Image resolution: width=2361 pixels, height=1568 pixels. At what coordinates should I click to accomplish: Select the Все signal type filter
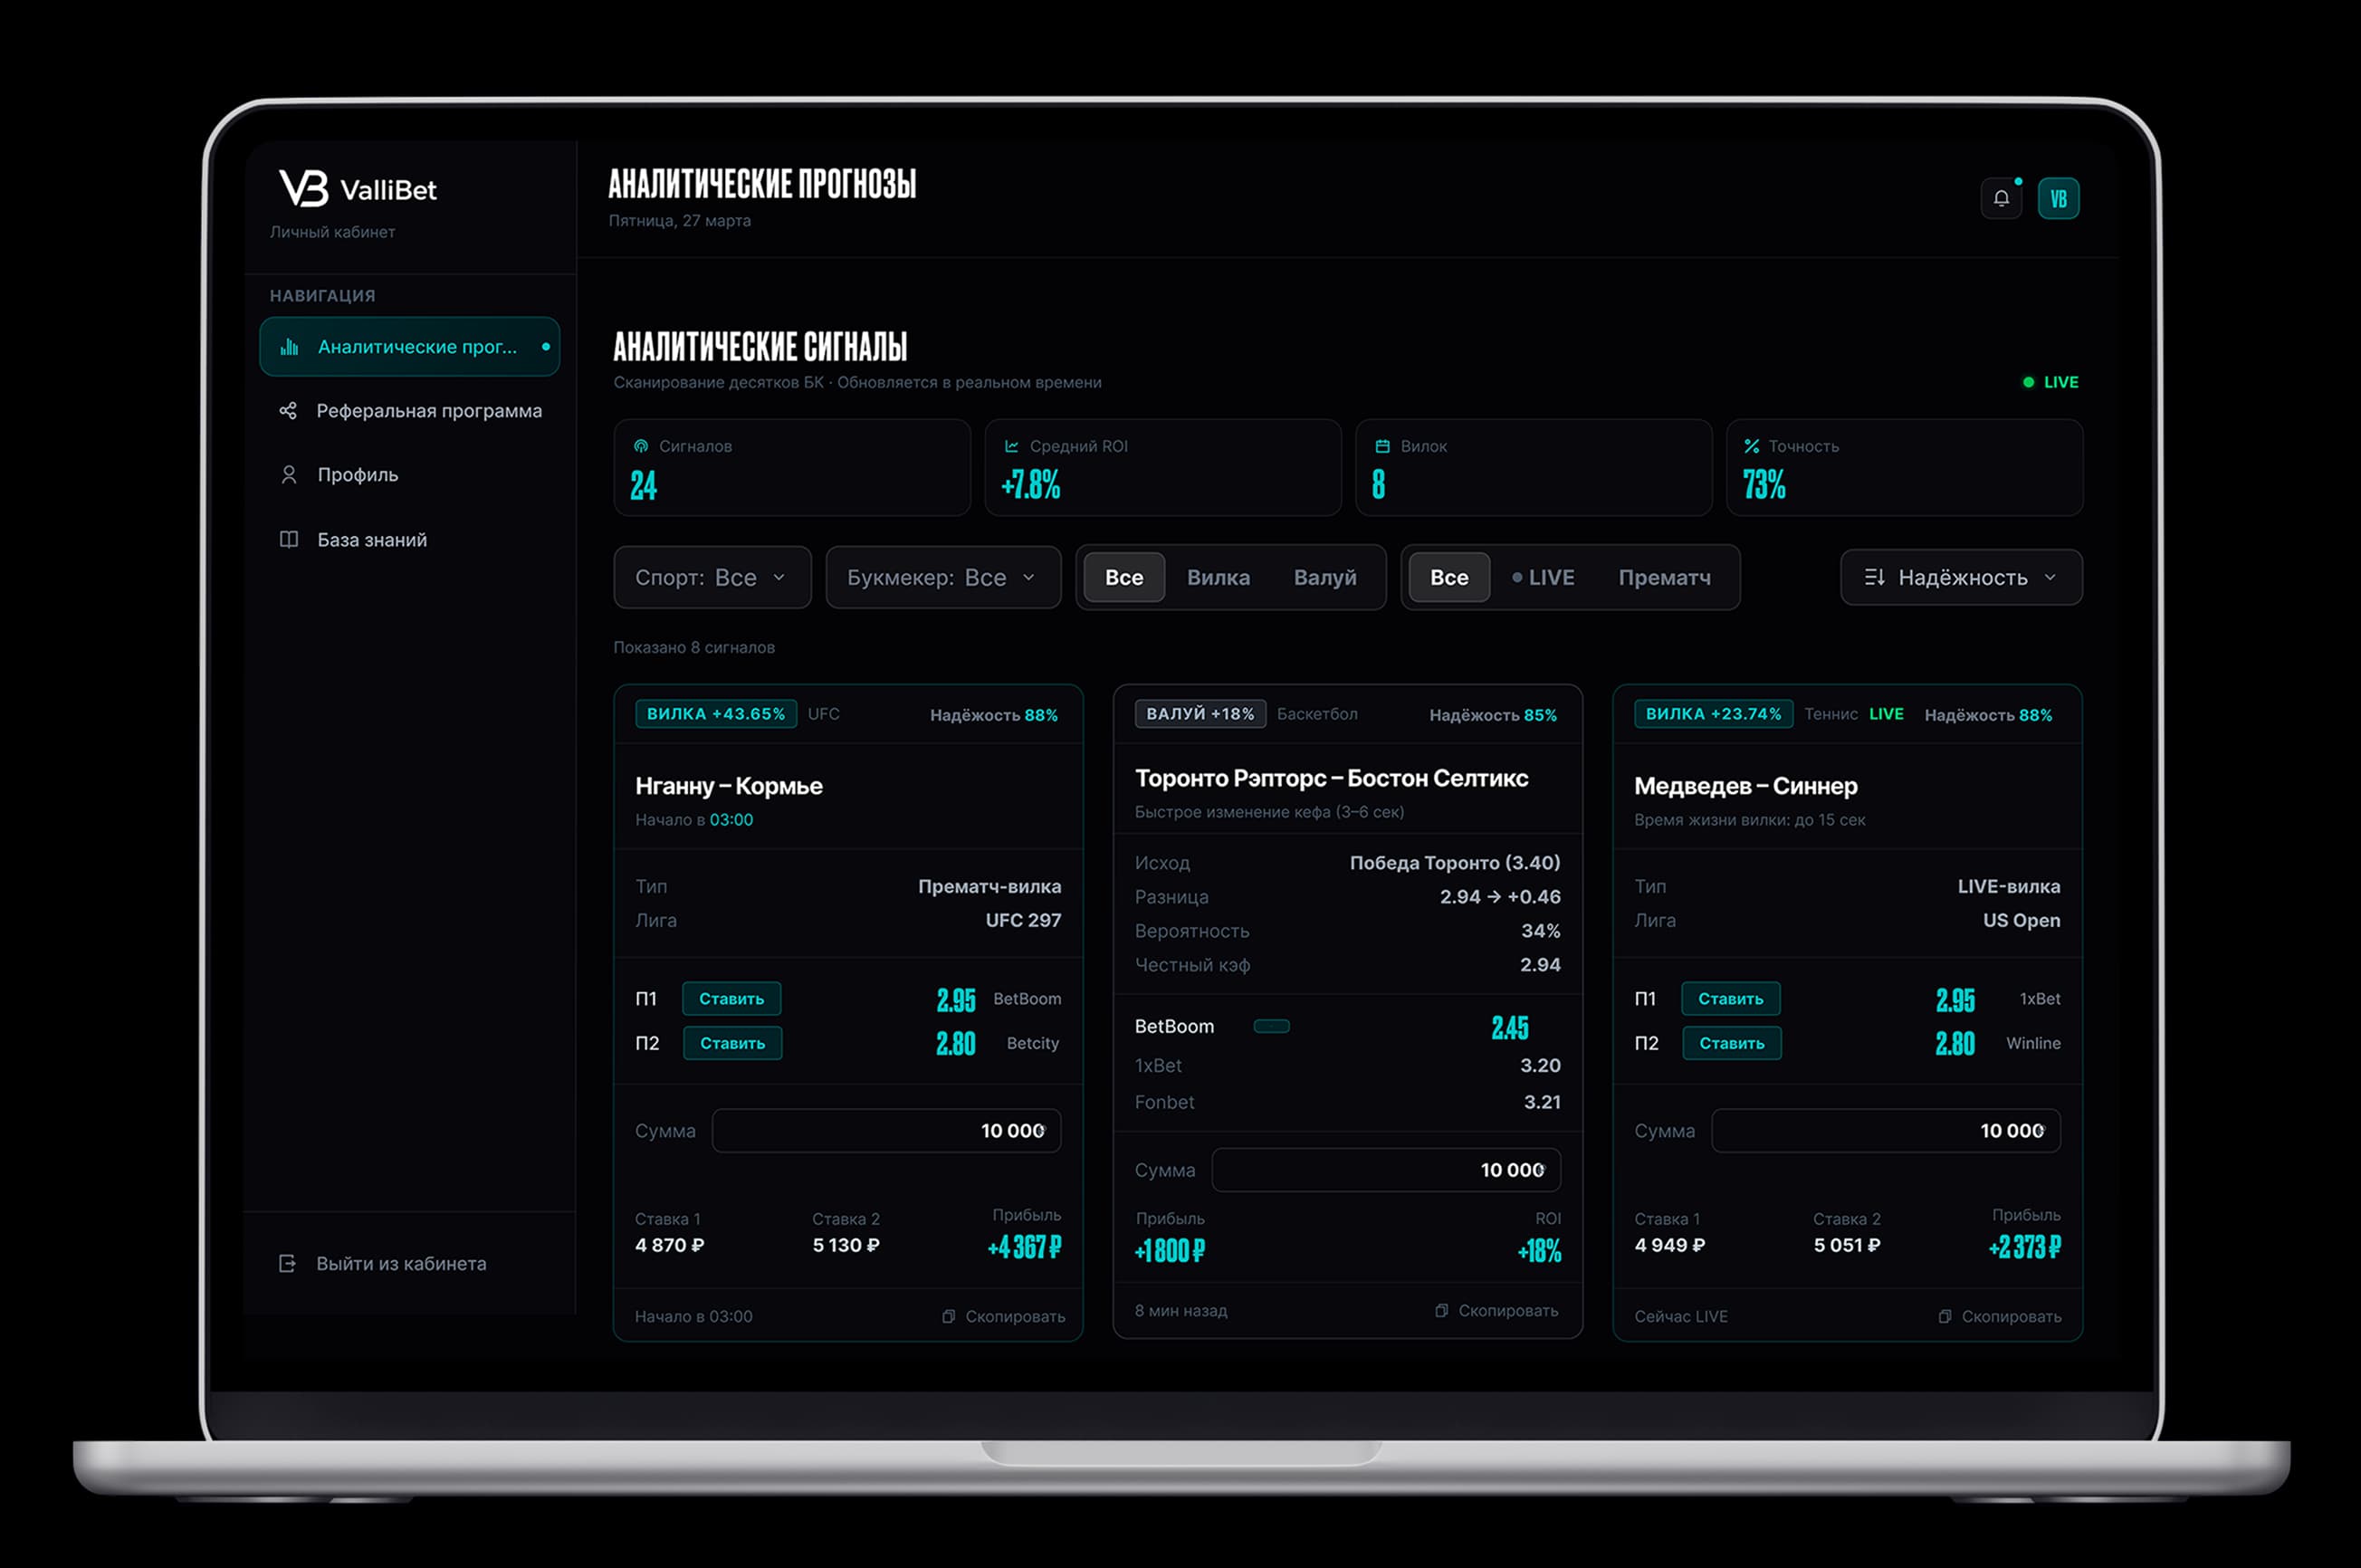pyautogui.click(x=1124, y=577)
